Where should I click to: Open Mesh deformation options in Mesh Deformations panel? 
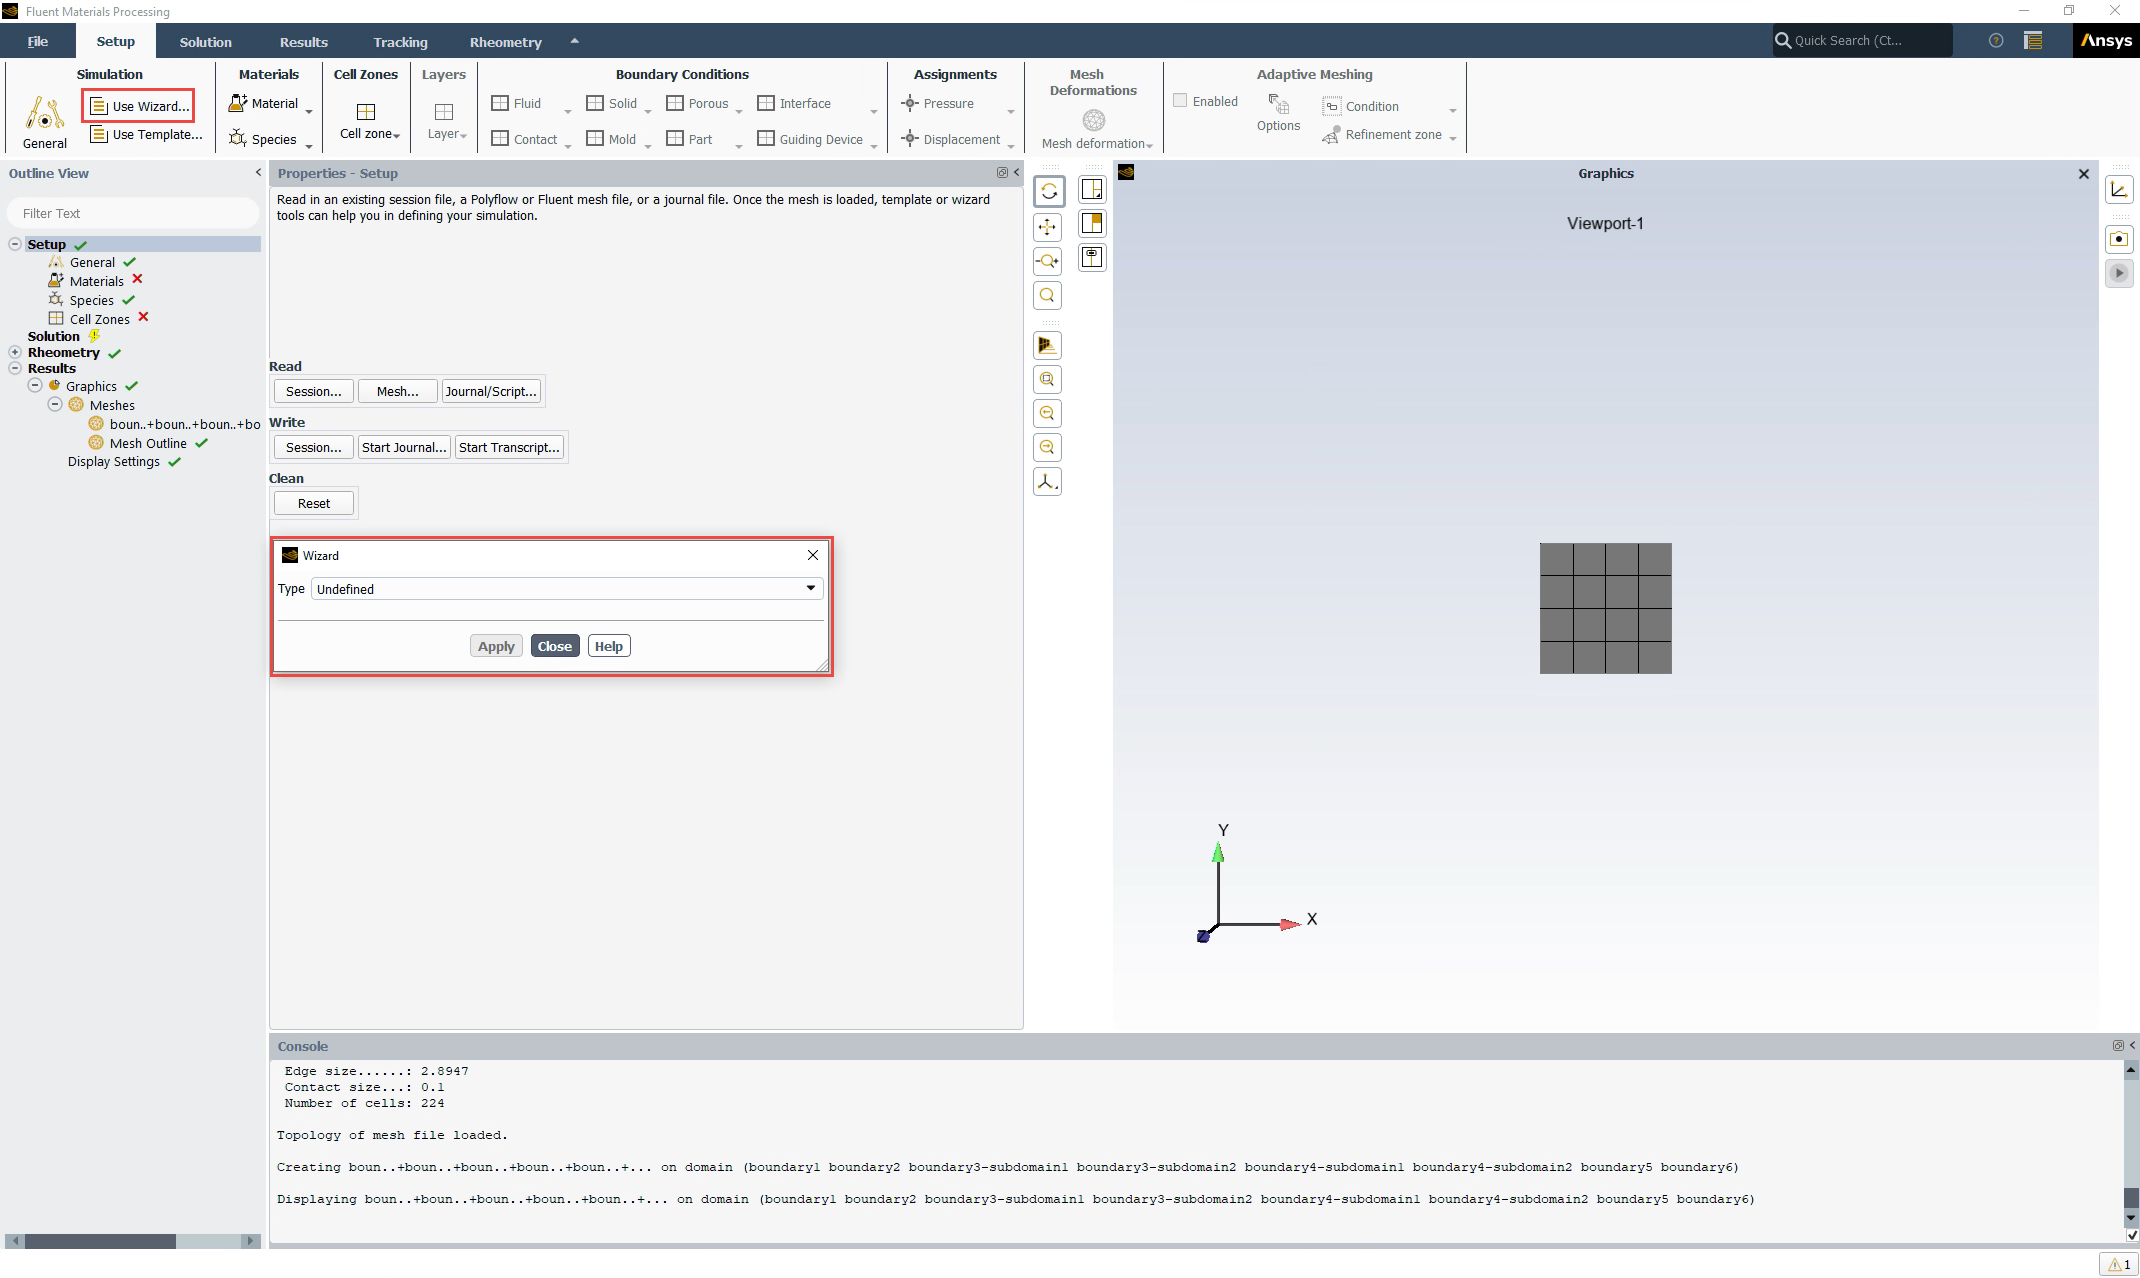tap(1095, 143)
